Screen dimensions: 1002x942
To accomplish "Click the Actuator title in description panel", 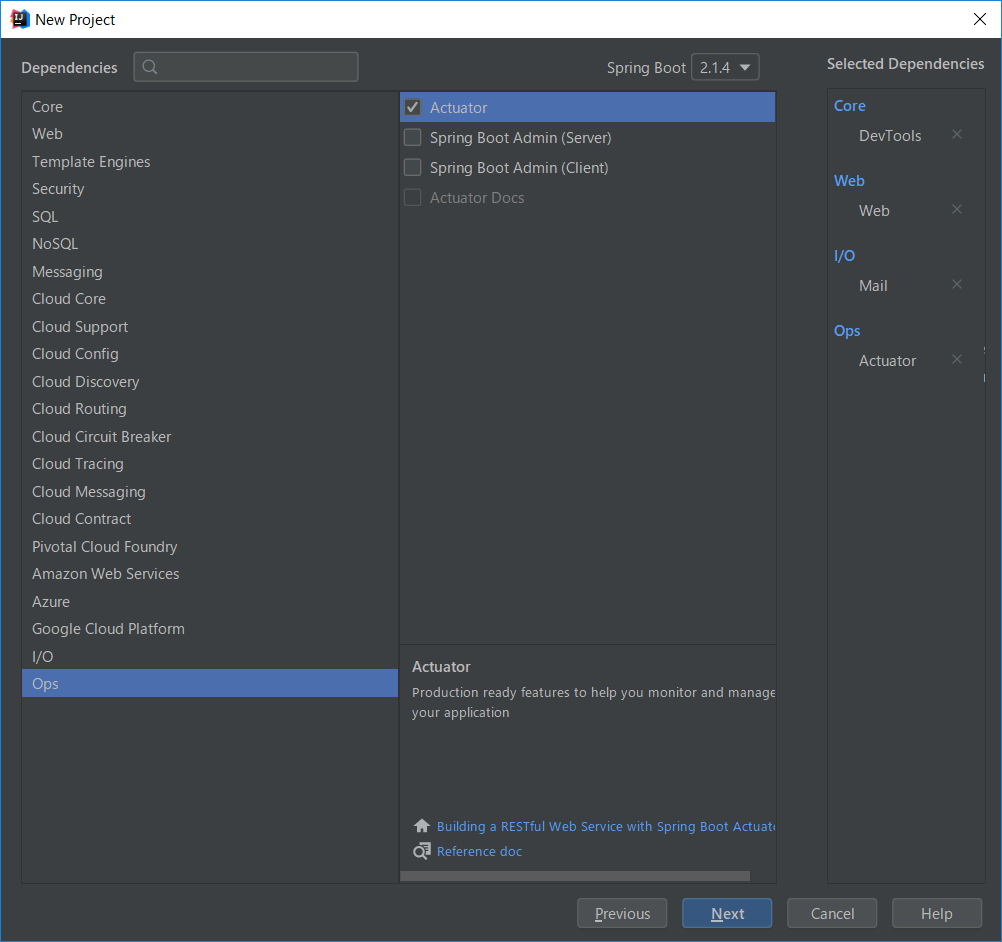I will (x=441, y=667).
